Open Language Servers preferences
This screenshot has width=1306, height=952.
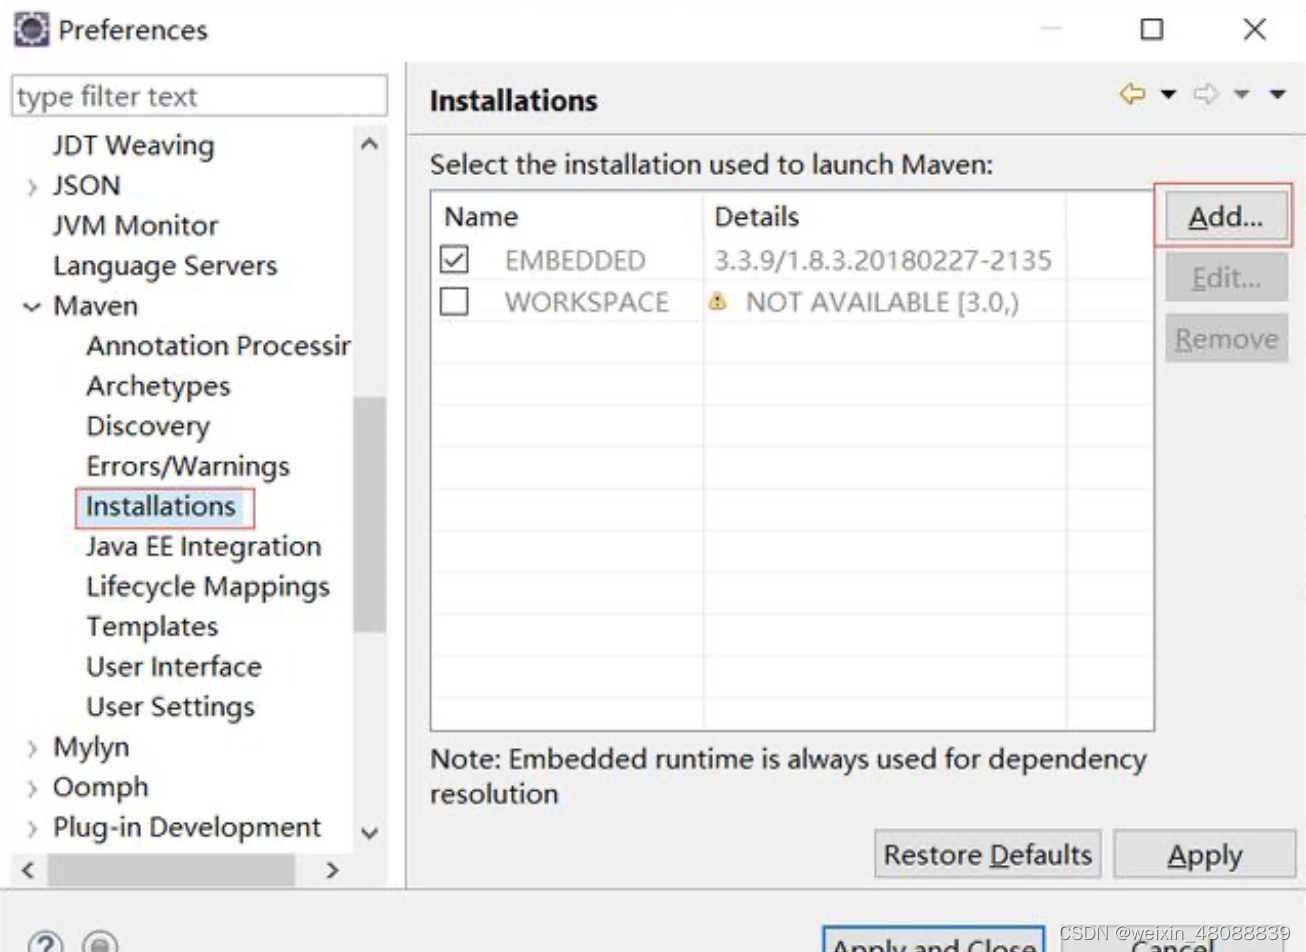coord(165,266)
